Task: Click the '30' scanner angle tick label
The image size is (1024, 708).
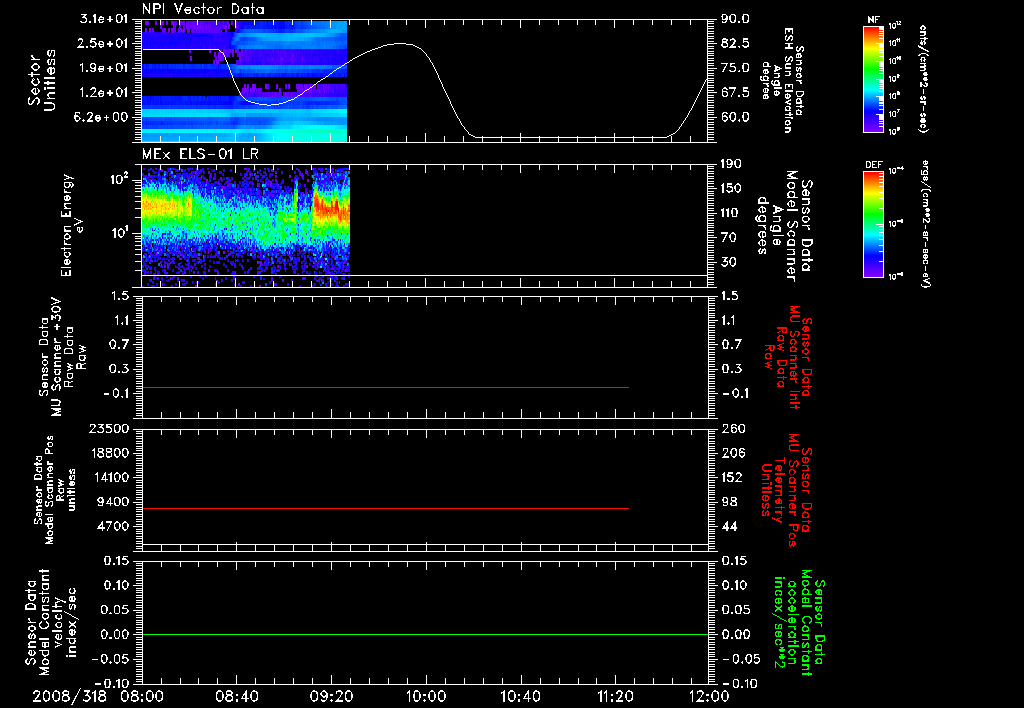Action: click(x=728, y=262)
